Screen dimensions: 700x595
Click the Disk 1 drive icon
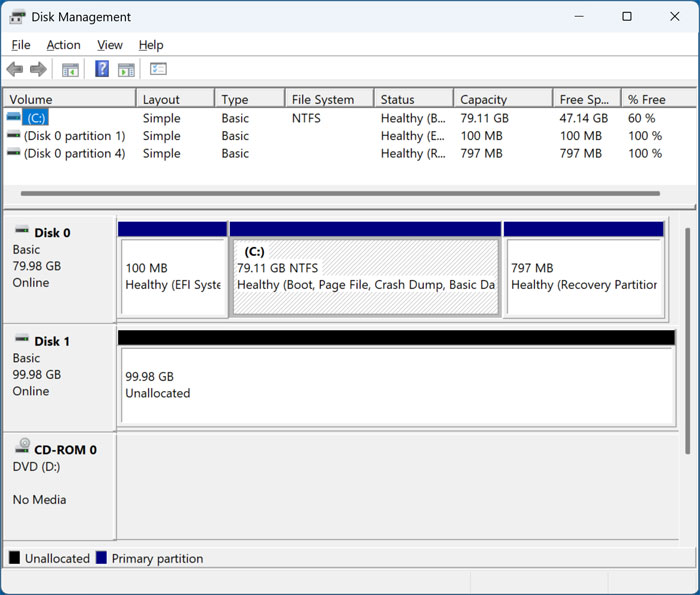coord(21,338)
